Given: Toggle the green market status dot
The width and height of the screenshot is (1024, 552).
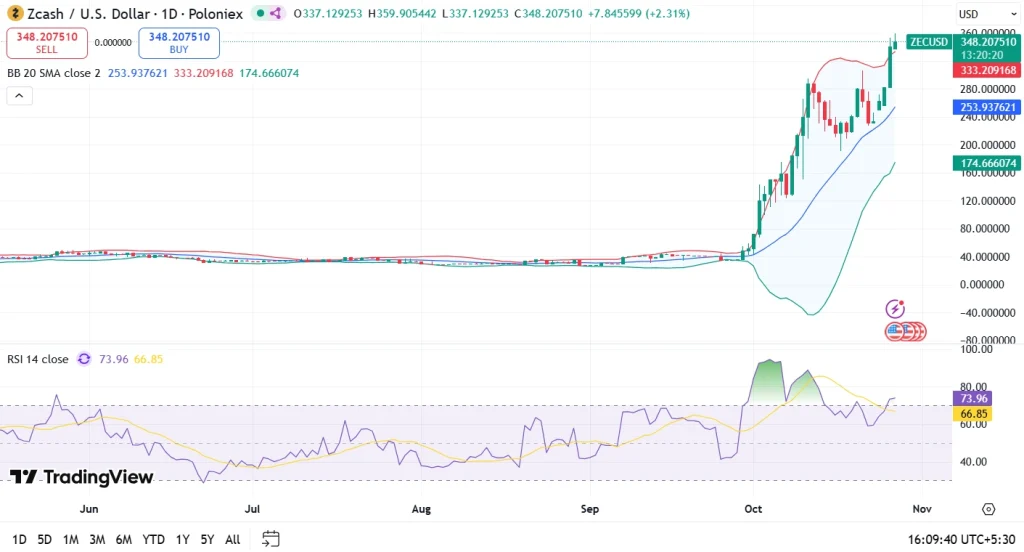Looking at the screenshot, I should click(x=258, y=13).
